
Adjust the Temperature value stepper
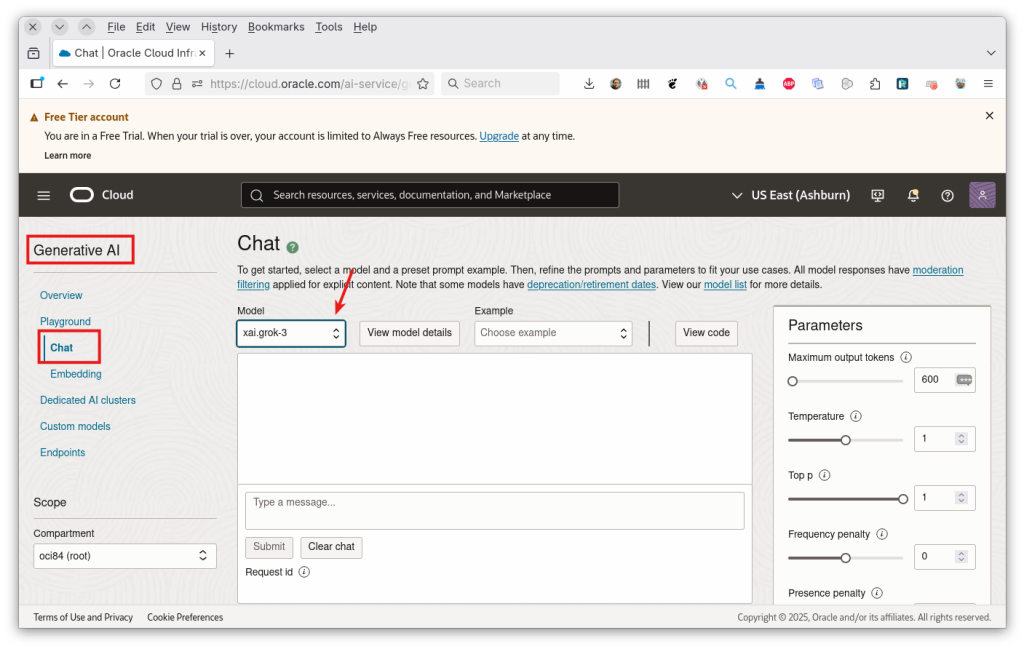coord(961,439)
